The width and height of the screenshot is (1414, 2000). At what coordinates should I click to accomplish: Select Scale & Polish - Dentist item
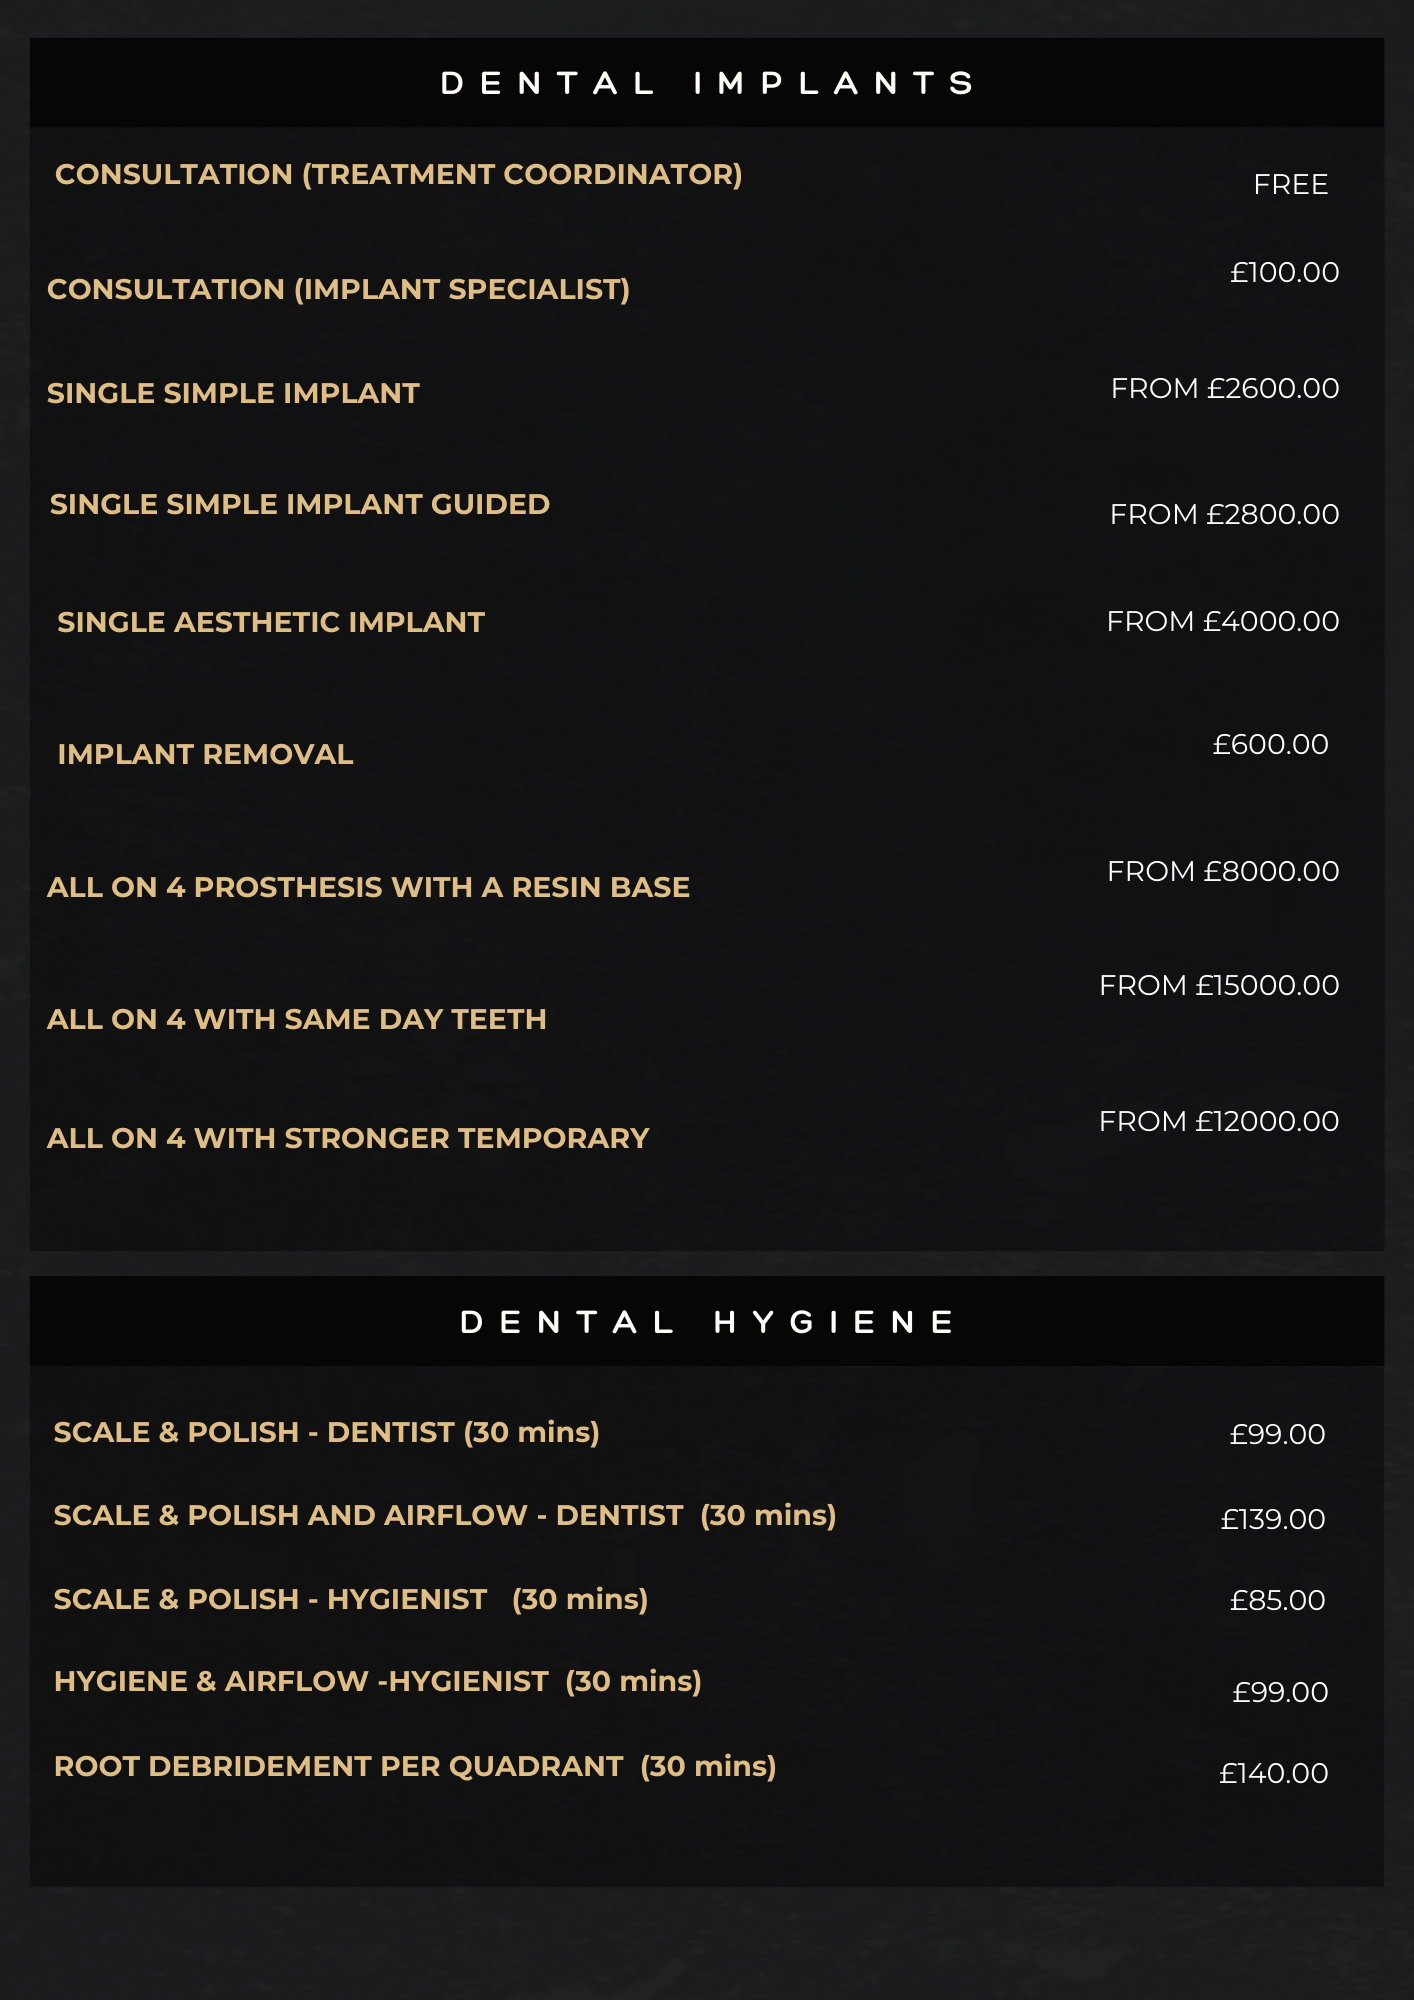(327, 1433)
